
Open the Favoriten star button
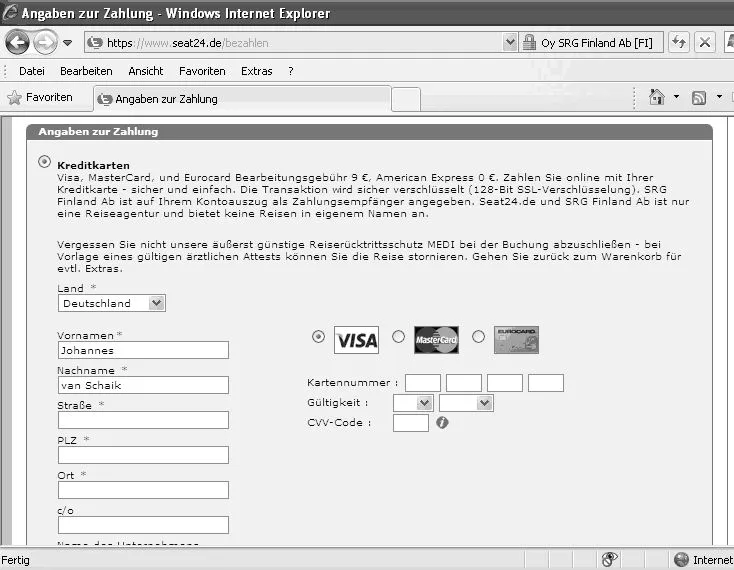tap(40, 97)
